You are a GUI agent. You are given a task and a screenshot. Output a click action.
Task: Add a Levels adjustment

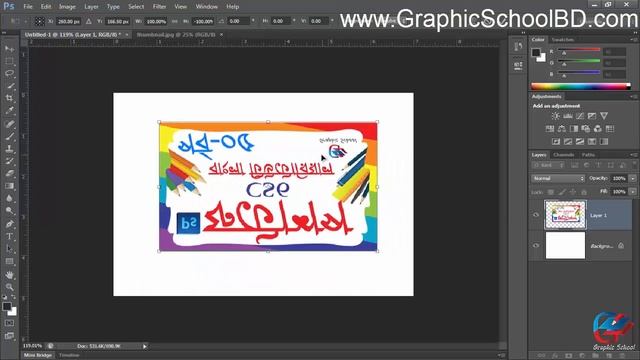point(568,116)
